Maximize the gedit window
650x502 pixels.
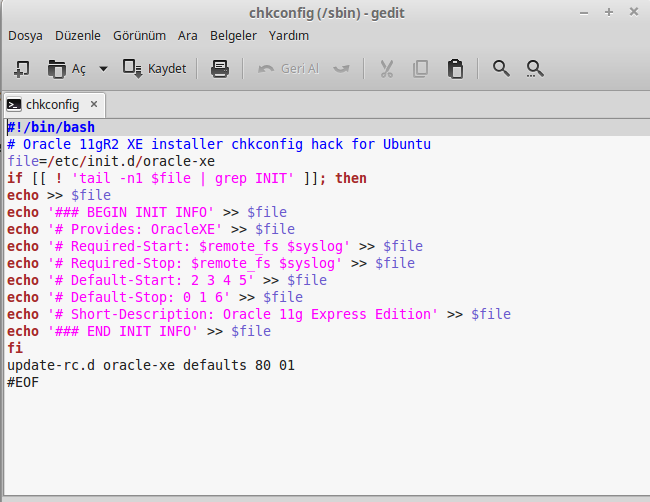[x=609, y=12]
